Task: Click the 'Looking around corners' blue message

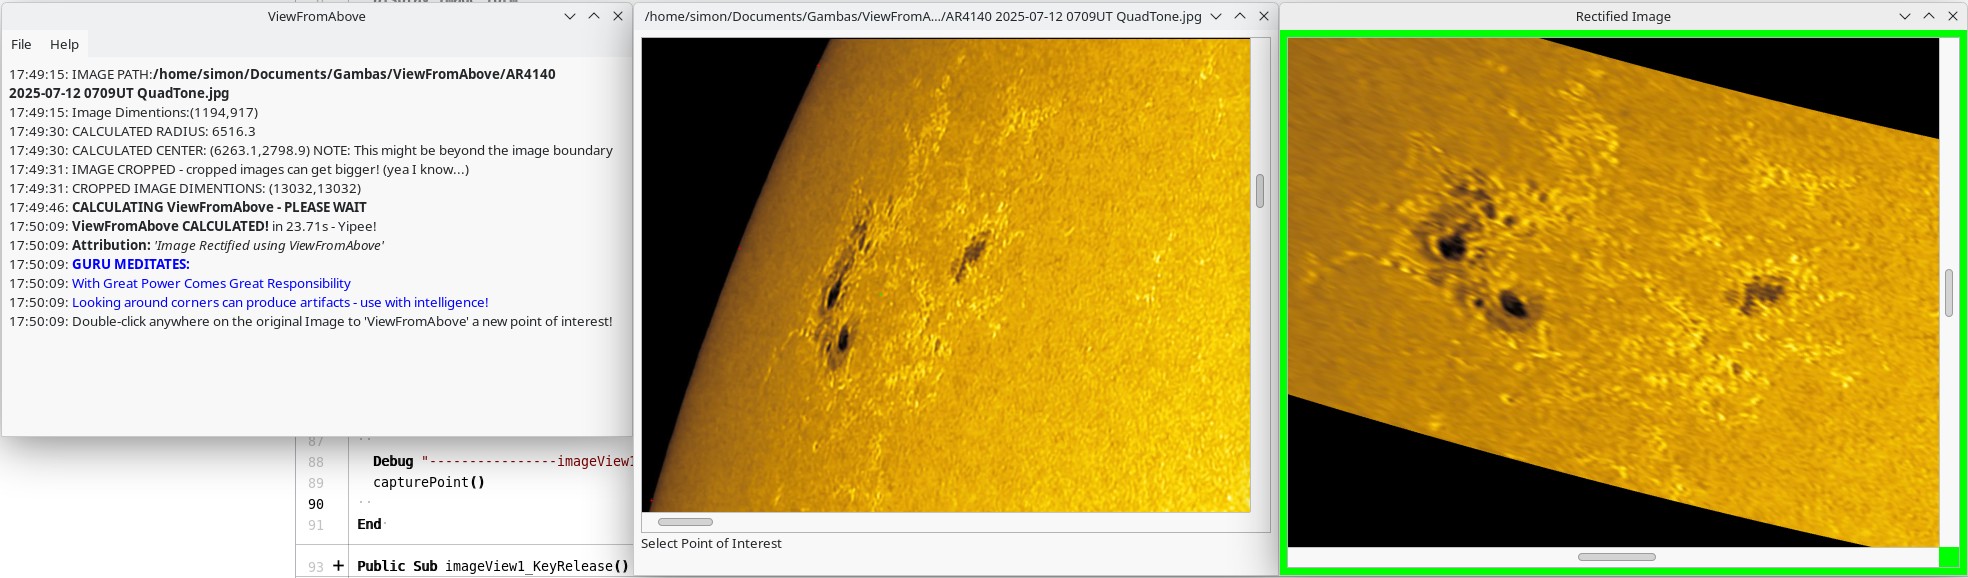Action: [x=280, y=302]
